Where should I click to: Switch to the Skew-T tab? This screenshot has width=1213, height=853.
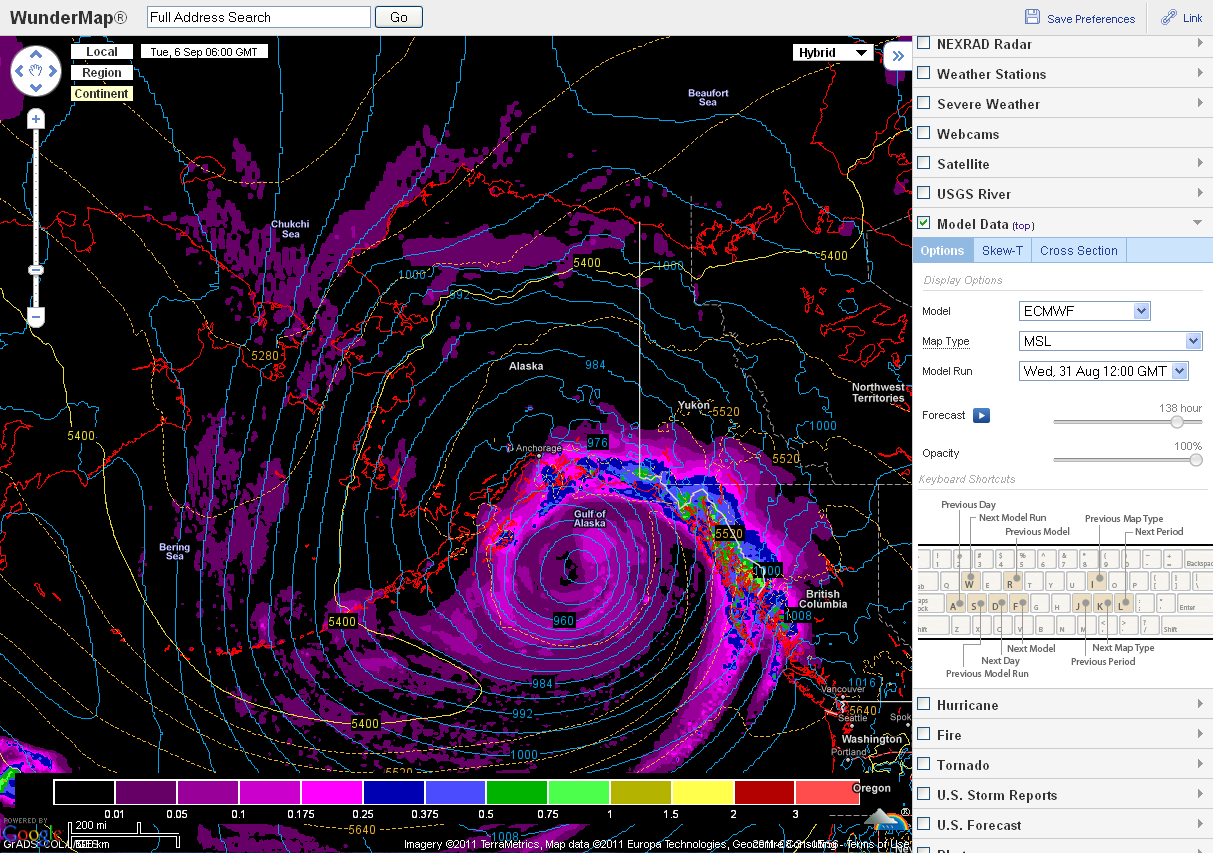(x=1002, y=251)
